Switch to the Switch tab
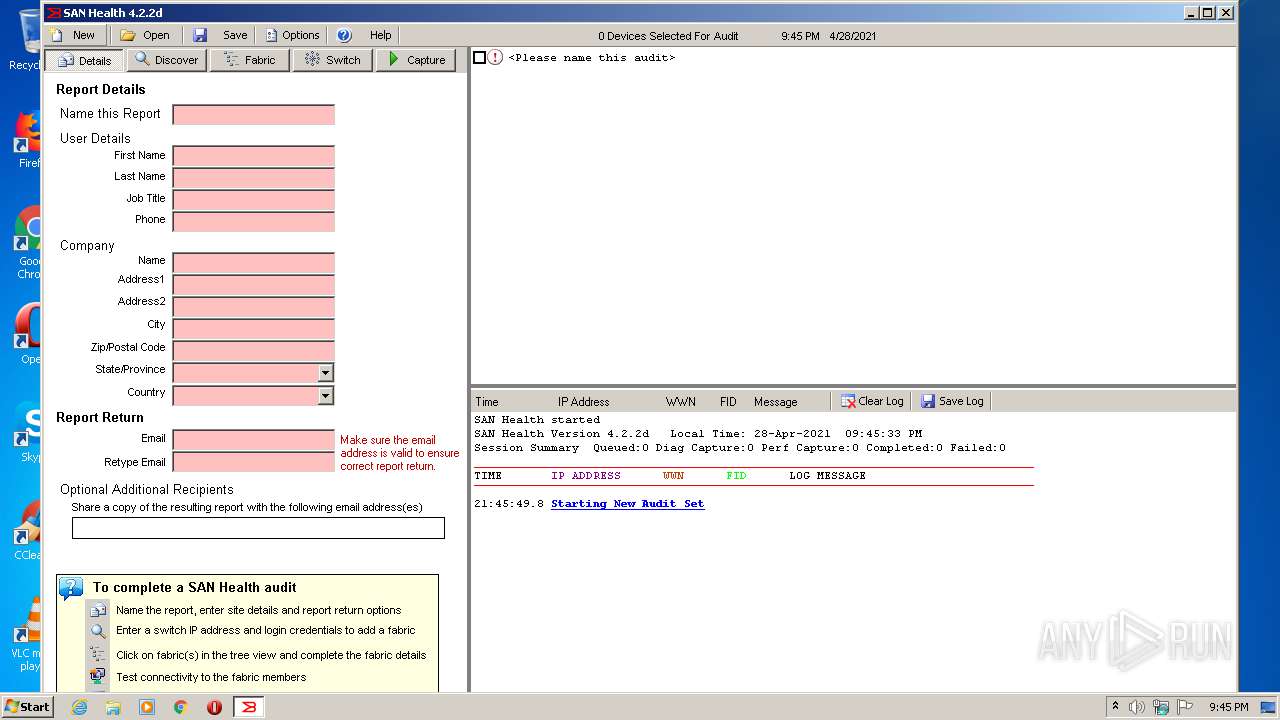Image resolution: width=1280 pixels, height=720 pixels. (x=332, y=60)
